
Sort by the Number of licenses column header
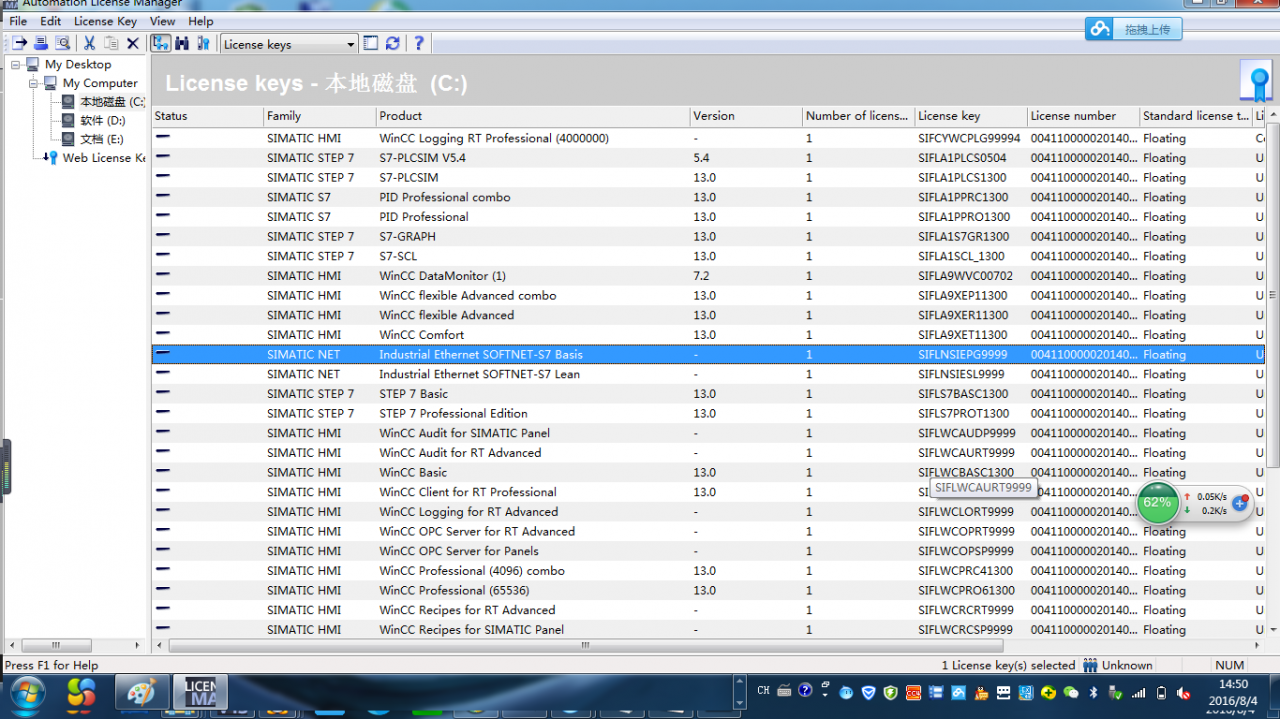859,116
